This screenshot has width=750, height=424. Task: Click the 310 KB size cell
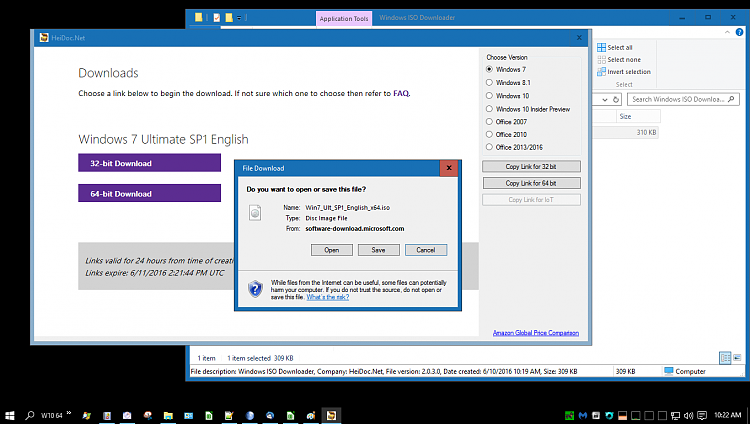646,133
